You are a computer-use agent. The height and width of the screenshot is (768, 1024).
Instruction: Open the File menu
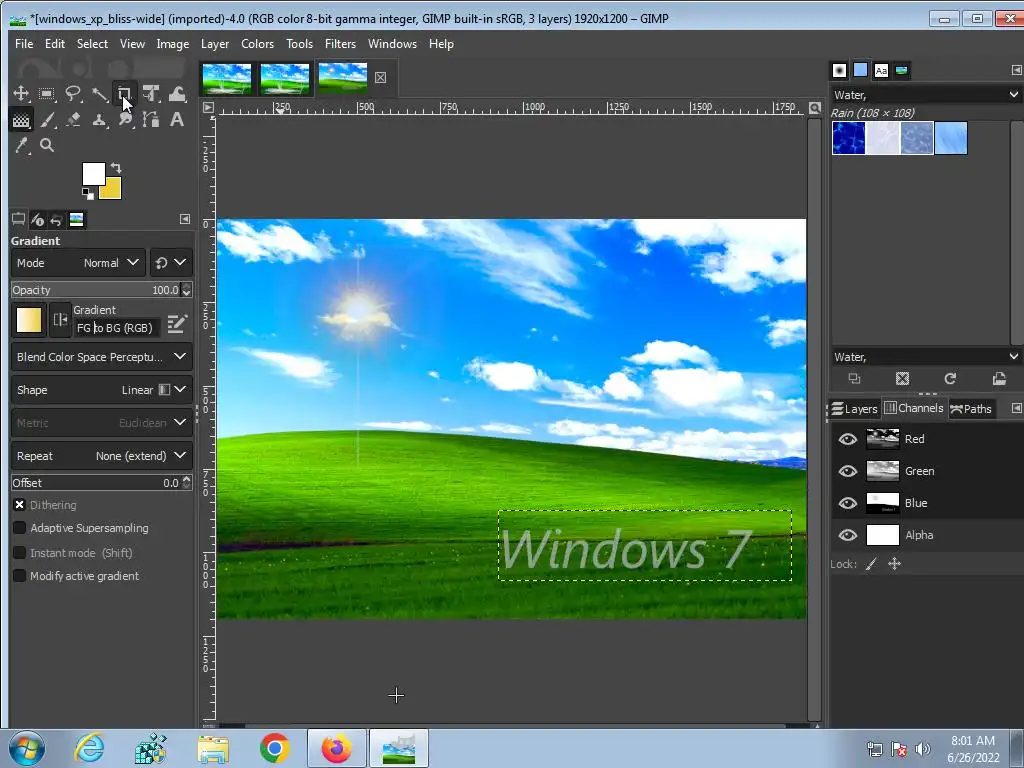(x=24, y=44)
